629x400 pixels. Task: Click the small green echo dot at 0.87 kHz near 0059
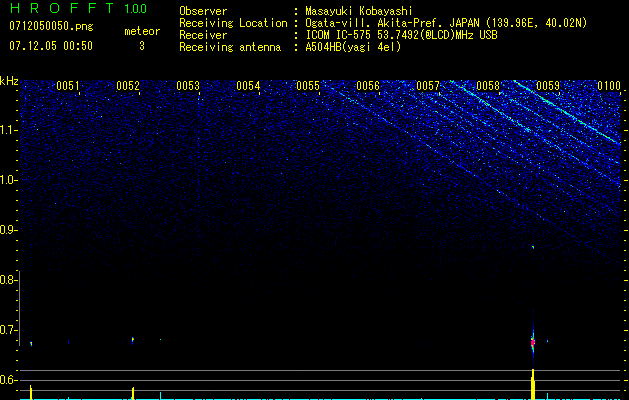533,247
